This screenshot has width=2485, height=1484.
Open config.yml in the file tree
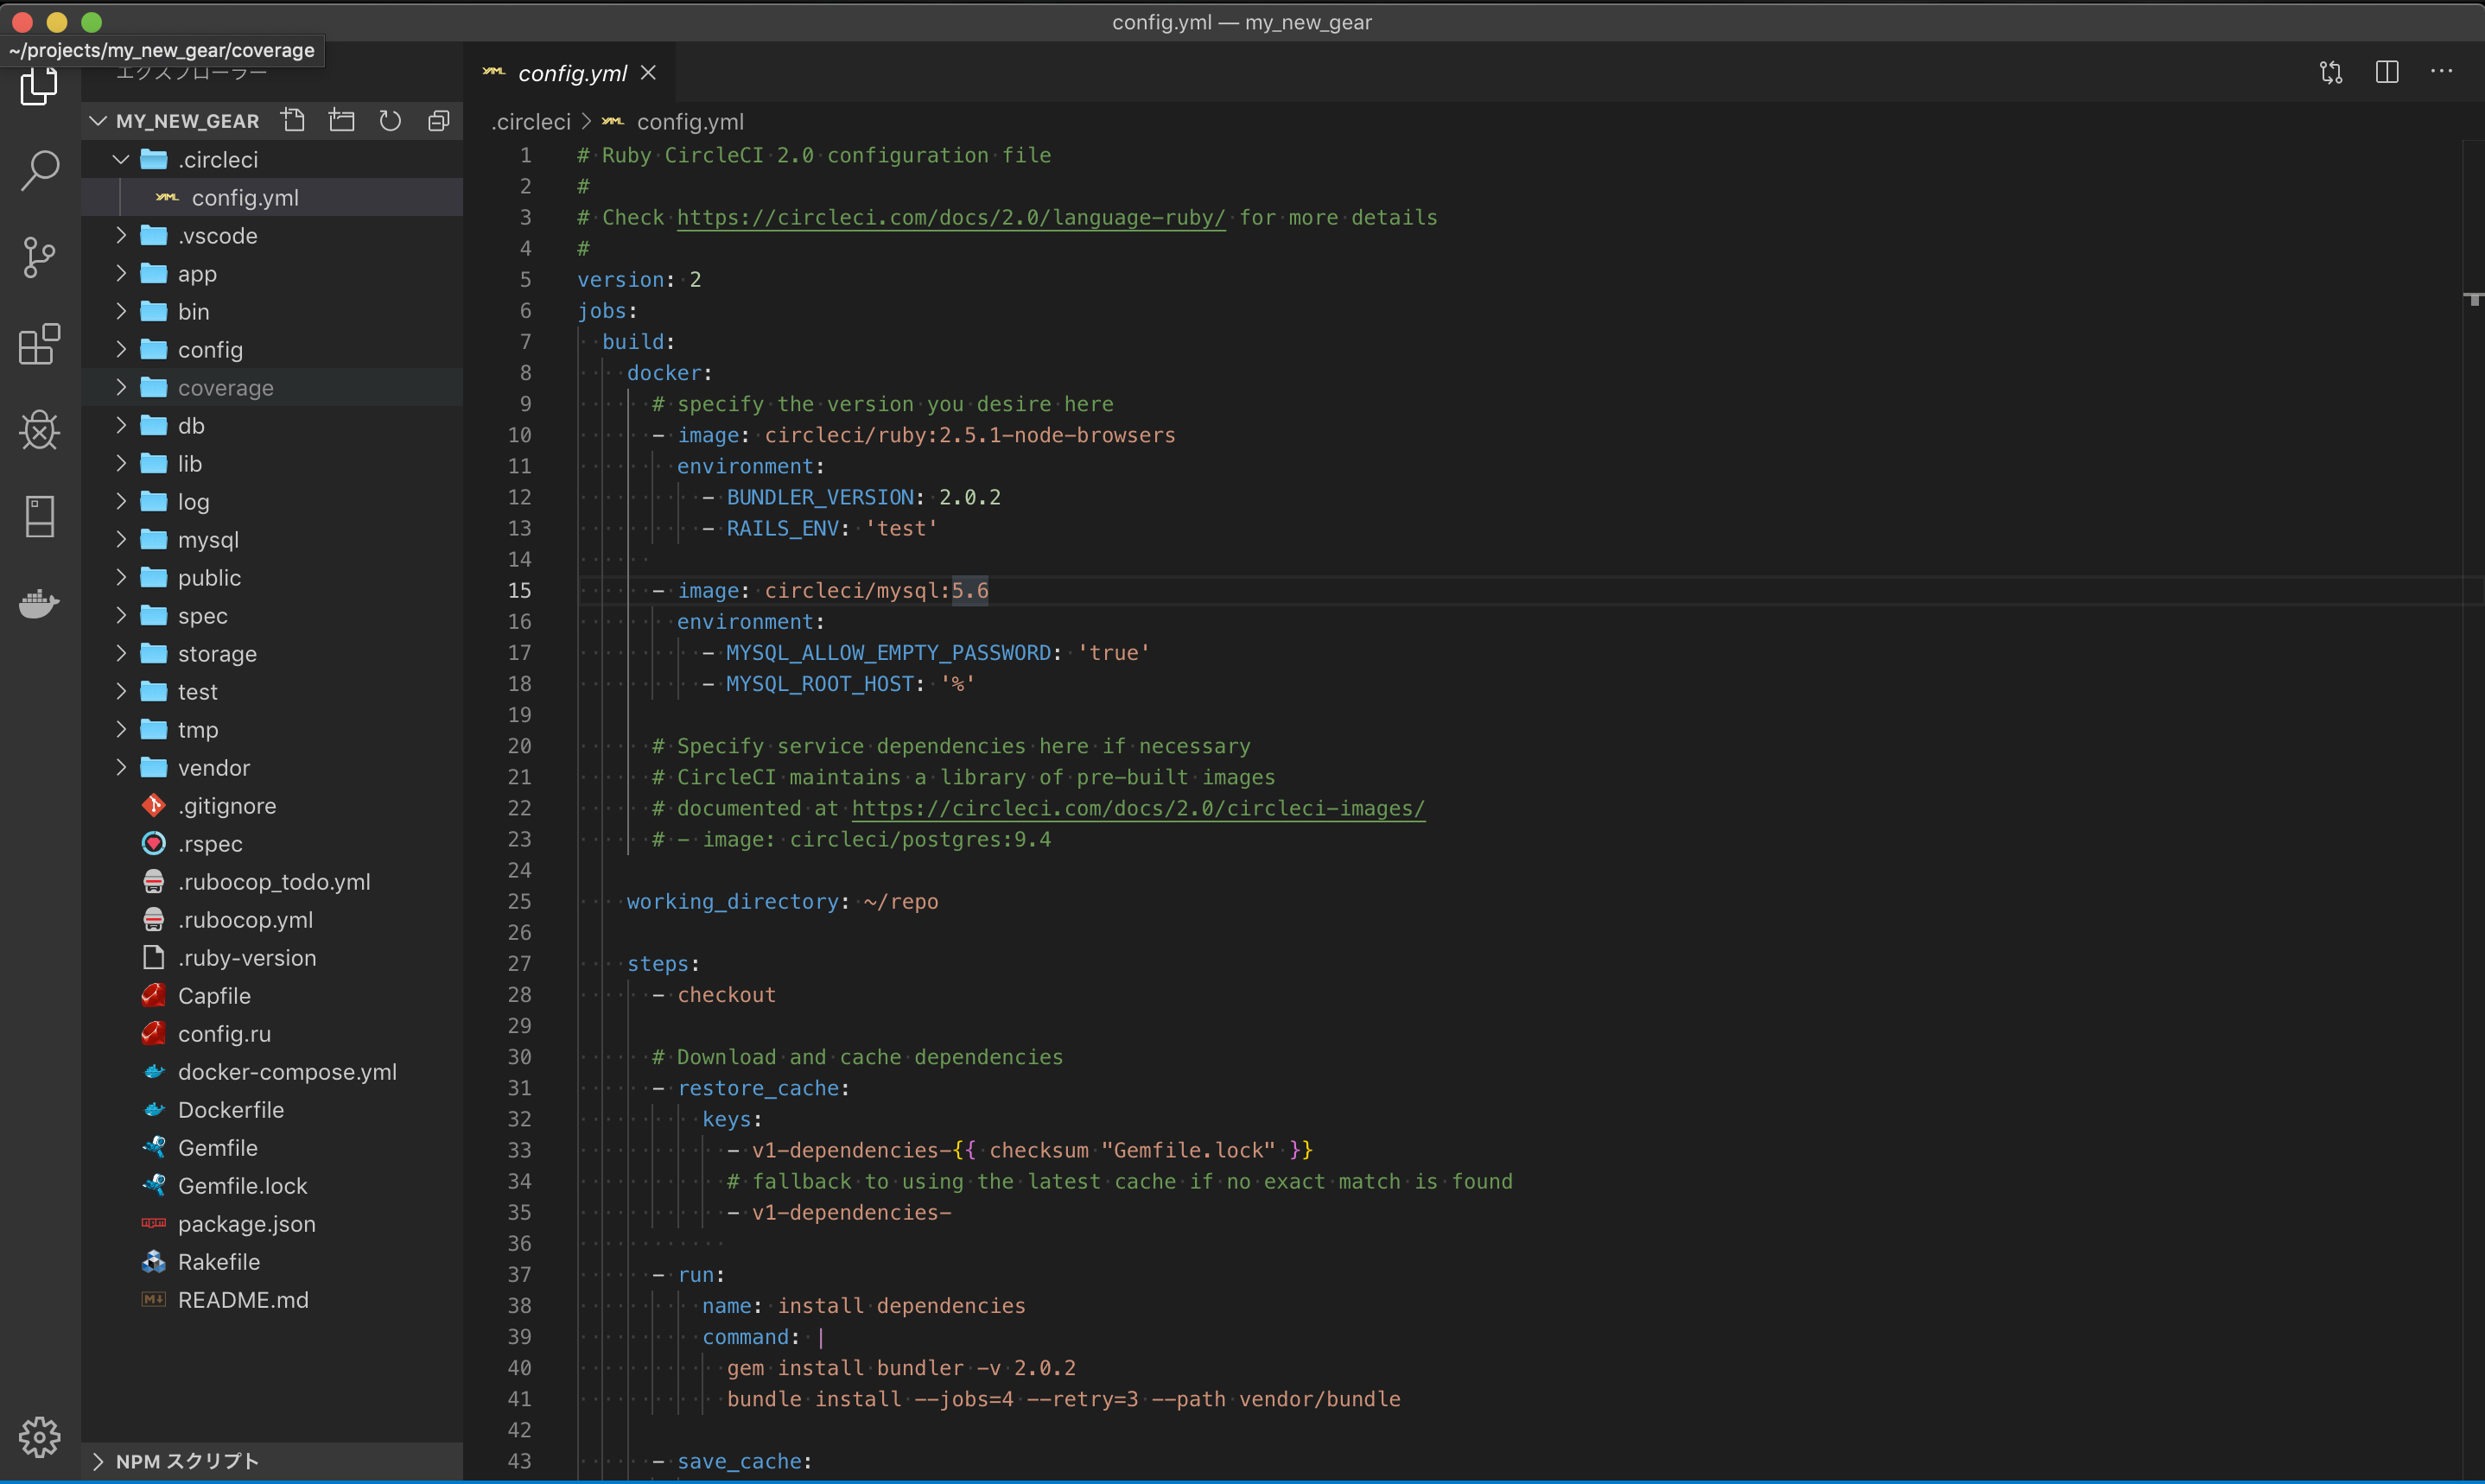[x=272, y=198]
